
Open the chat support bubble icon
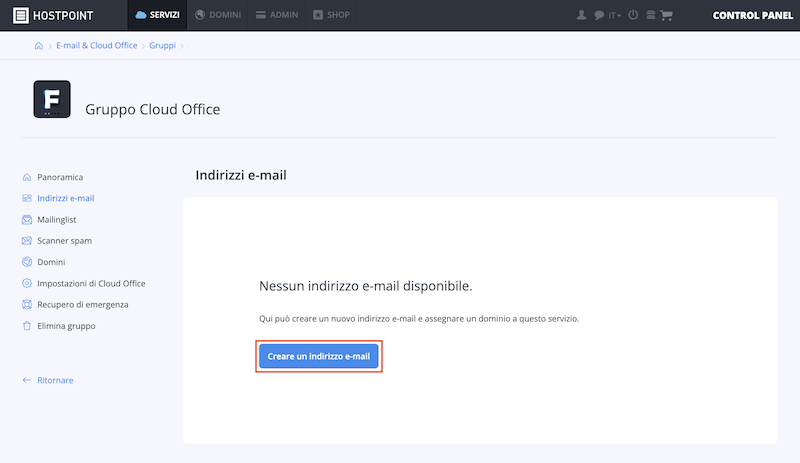pyautogui.click(x=599, y=15)
